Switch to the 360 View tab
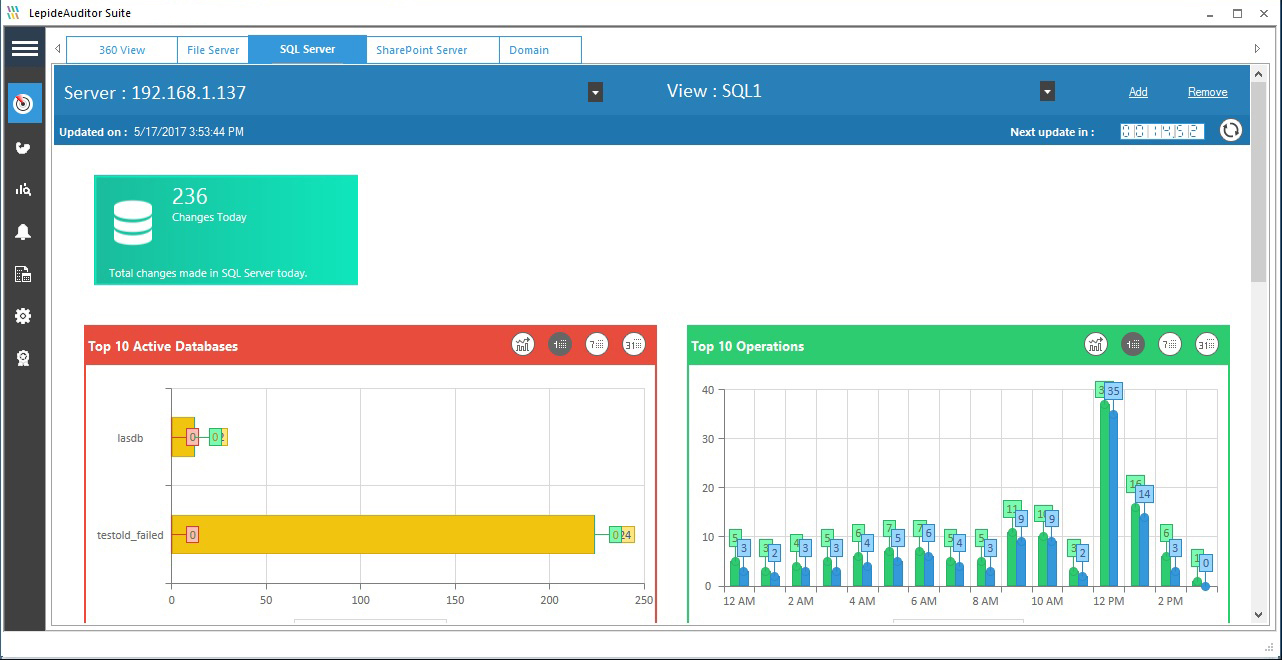Screen dimensions: 1282x660 coord(122,50)
